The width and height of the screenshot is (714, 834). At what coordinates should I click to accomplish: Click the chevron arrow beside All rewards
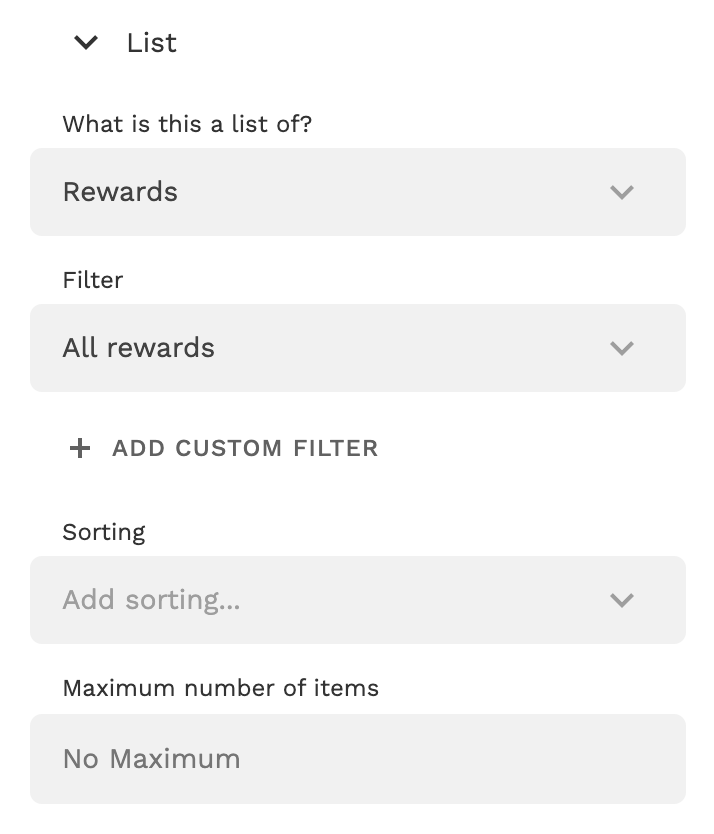coord(622,348)
